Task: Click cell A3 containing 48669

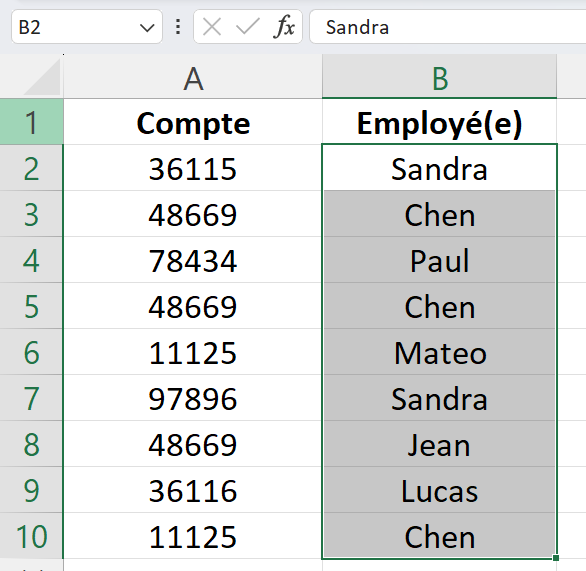Action: pyautogui.click(x=193, y=214)
